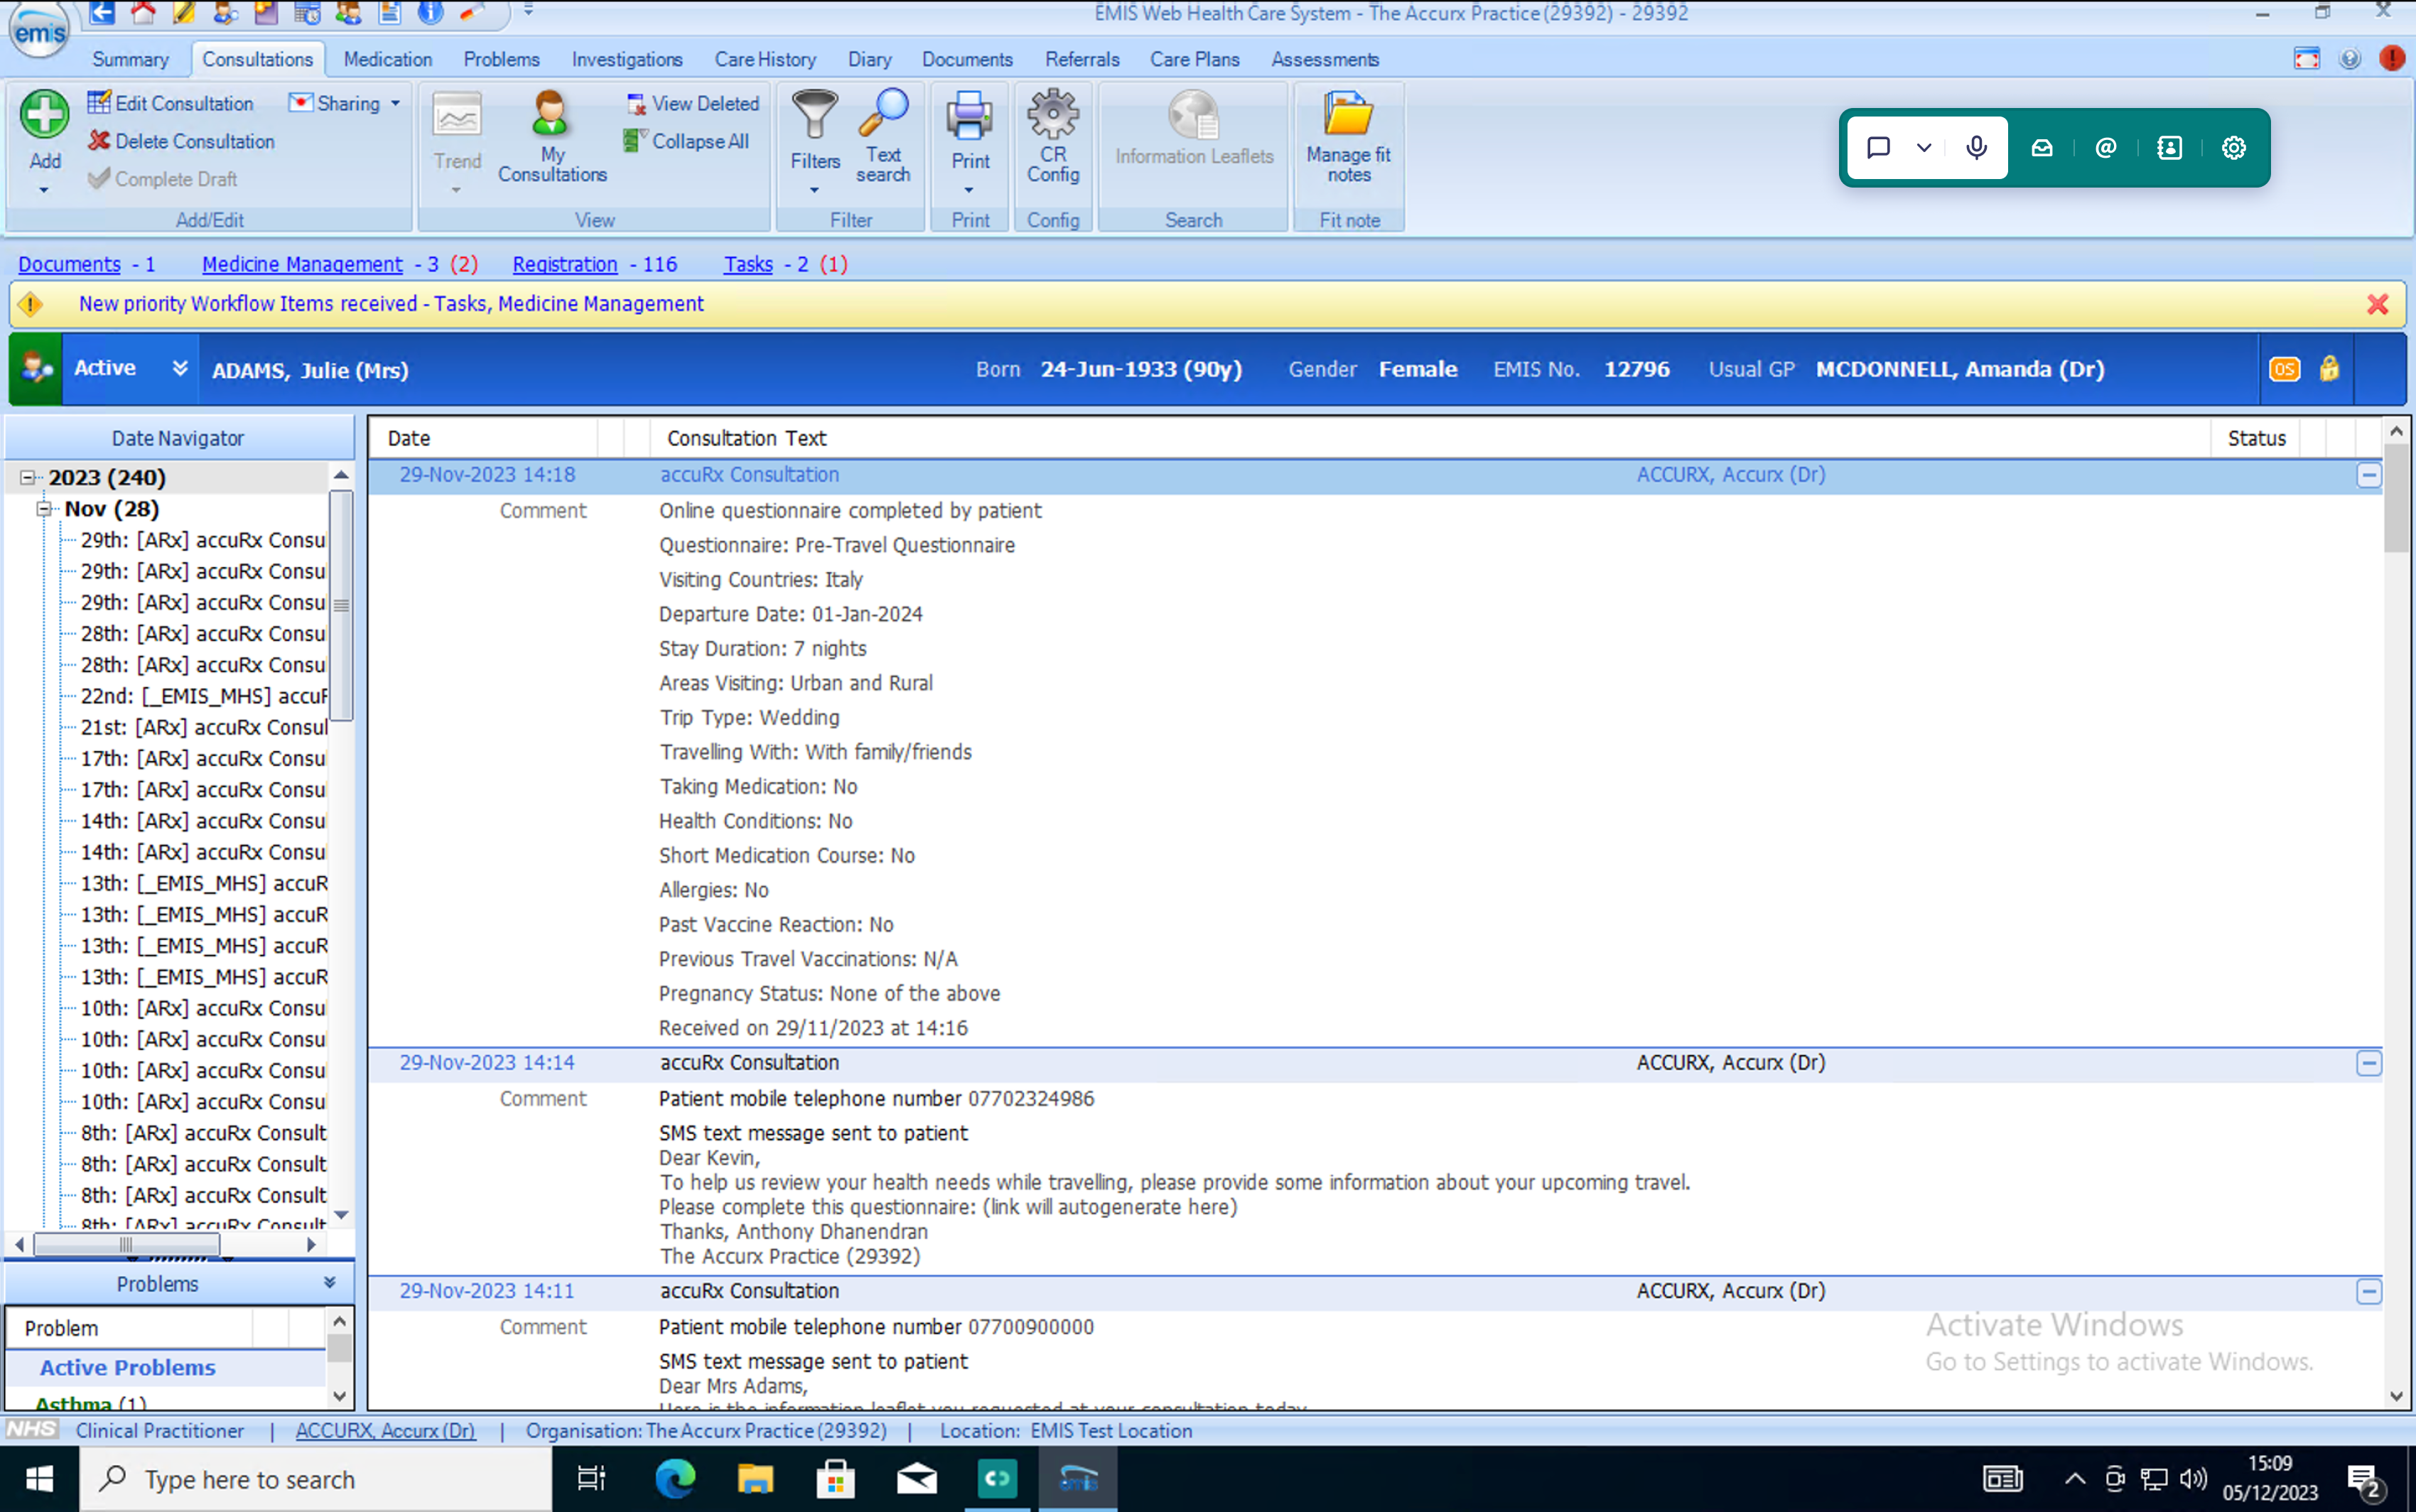This screenshot has width=2416, height=1512.
Task: Click the patient precis person icon
Action: 36,369
